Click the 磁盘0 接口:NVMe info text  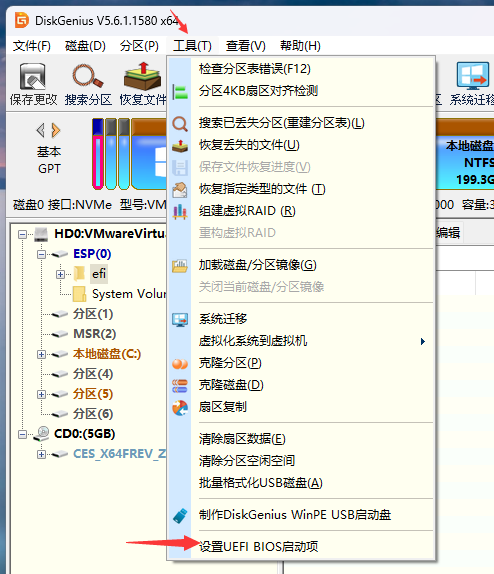tap(62, 205)
